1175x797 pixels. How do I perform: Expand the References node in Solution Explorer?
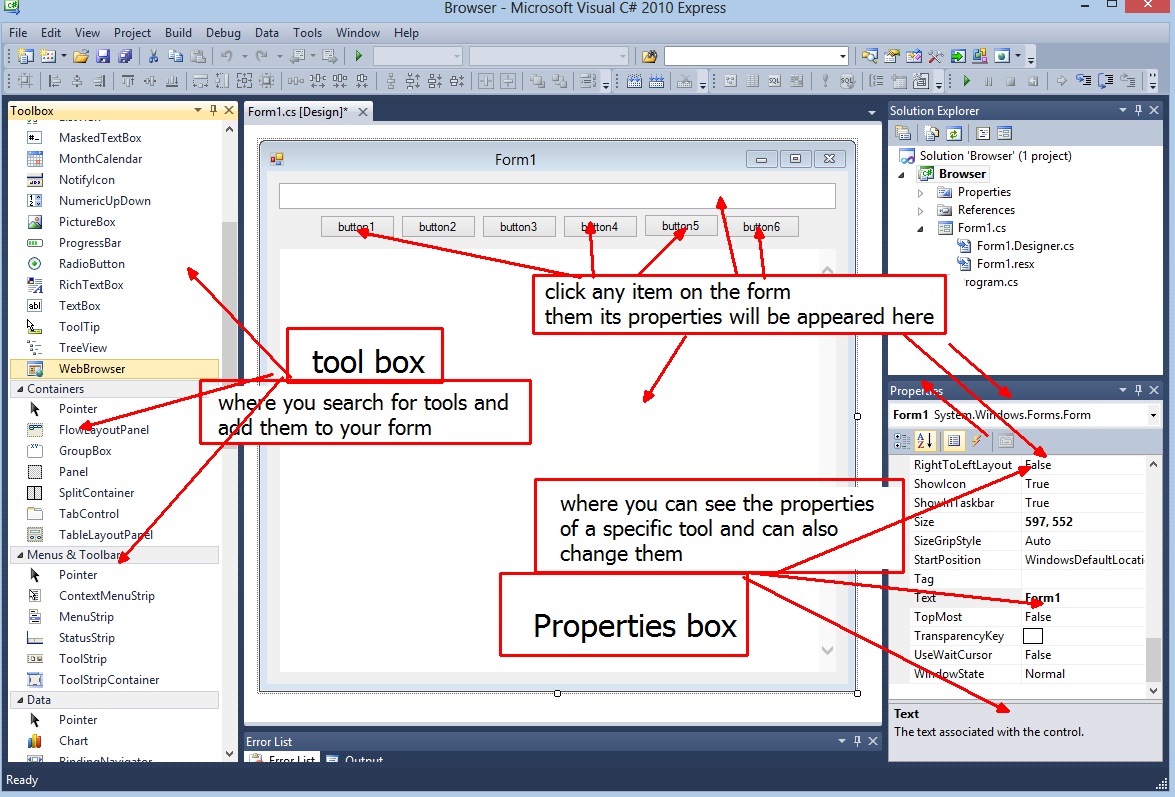(x=921, y=210)
